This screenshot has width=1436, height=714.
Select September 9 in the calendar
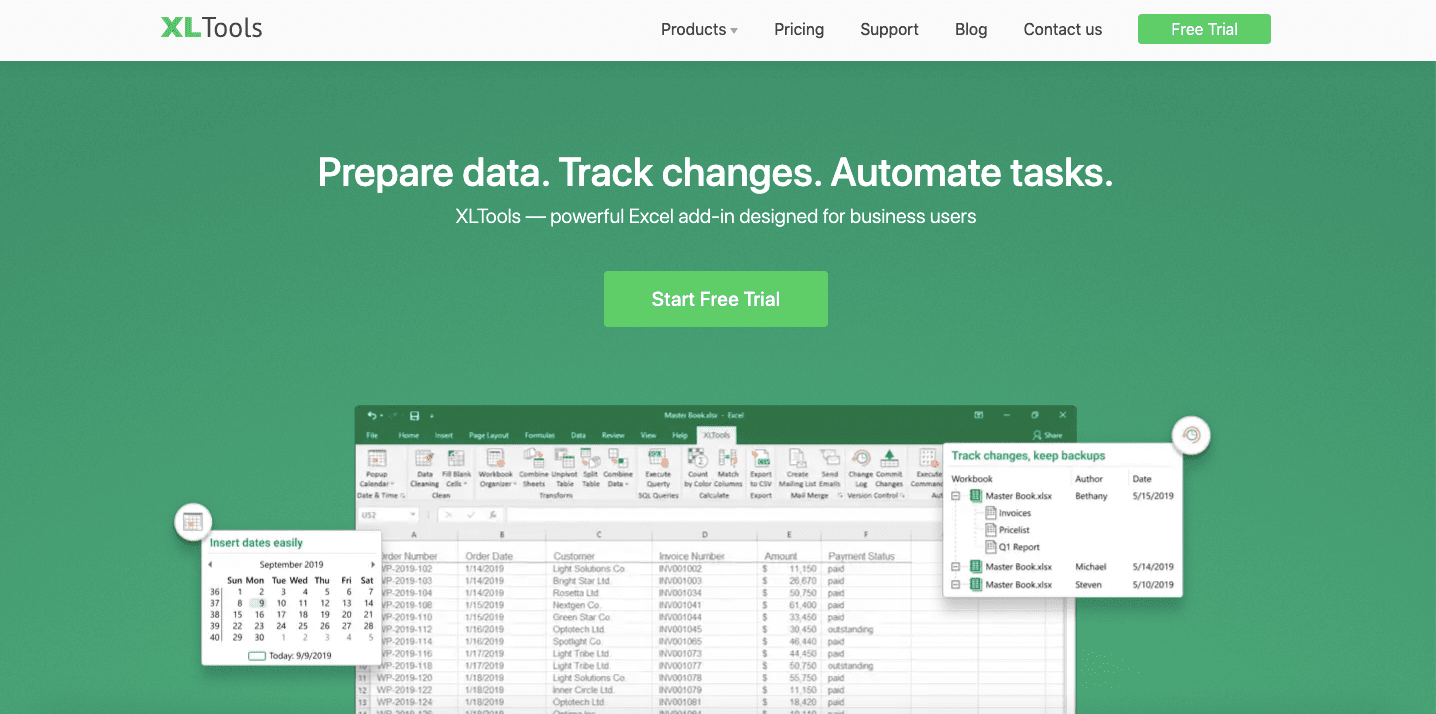[260, 603]
